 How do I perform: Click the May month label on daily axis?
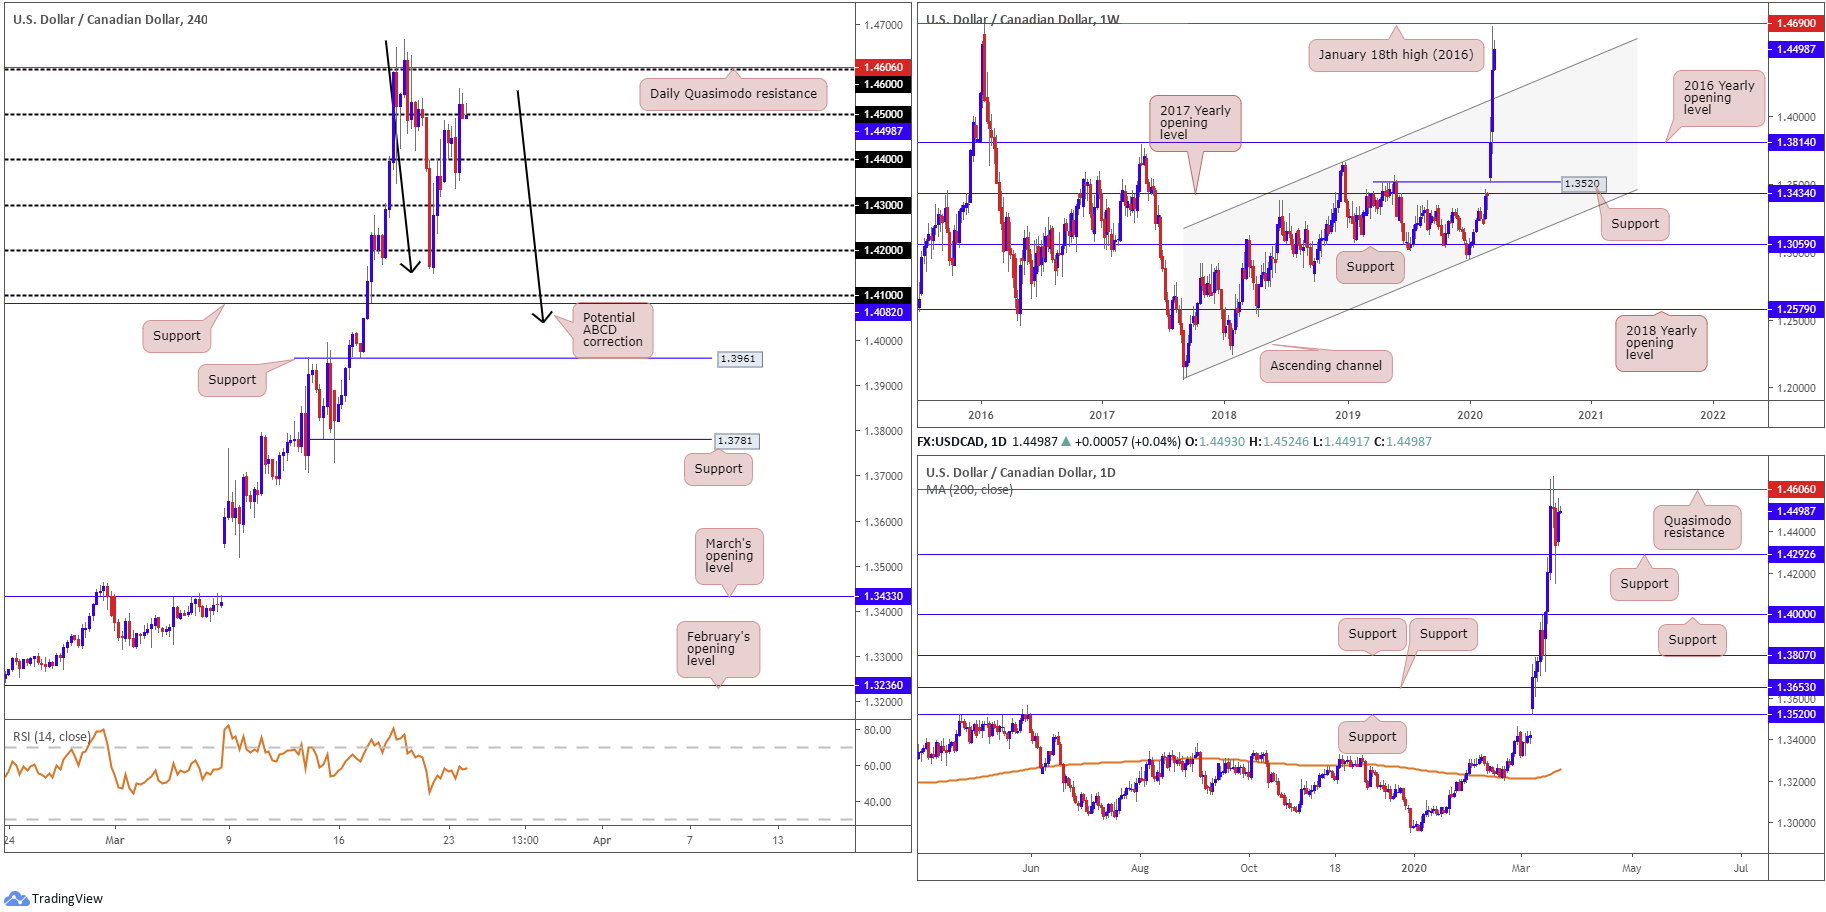(x=1631, y=868)
